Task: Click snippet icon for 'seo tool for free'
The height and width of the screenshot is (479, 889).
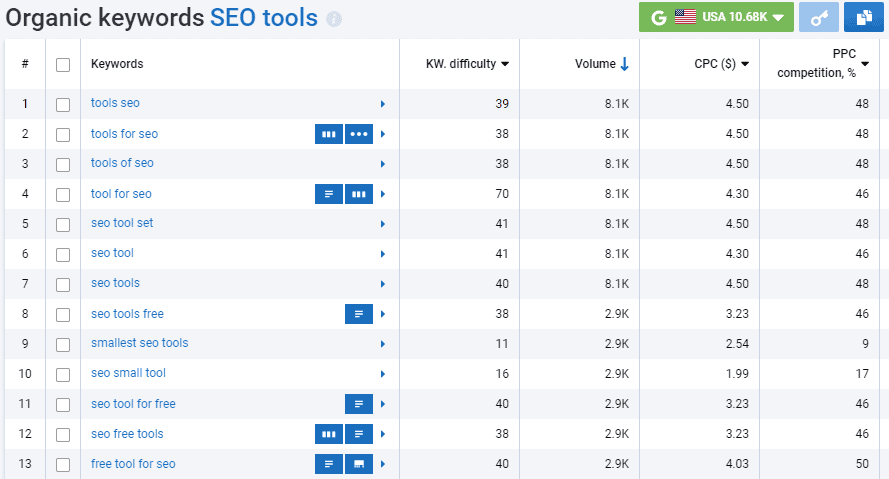Action: point(359,404)
